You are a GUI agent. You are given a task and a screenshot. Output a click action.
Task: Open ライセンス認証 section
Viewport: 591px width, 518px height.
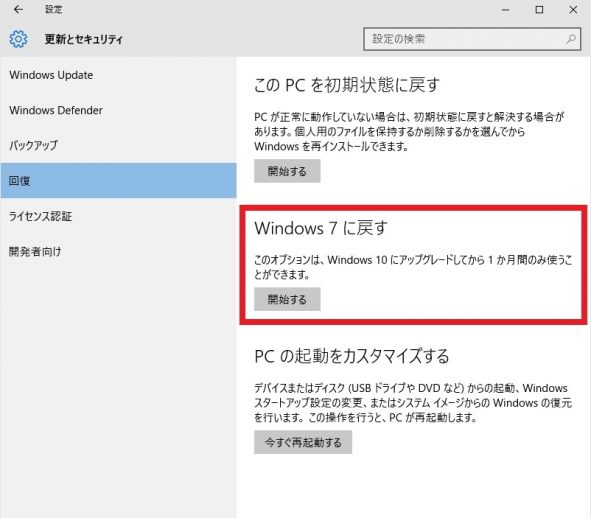click(118, 216)
